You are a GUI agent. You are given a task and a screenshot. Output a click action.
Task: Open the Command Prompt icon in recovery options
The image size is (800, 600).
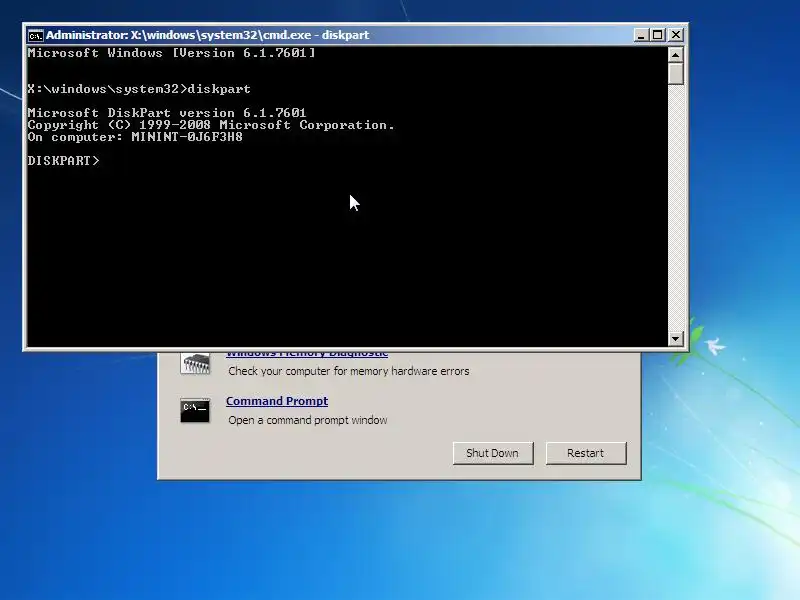(195, 411)
